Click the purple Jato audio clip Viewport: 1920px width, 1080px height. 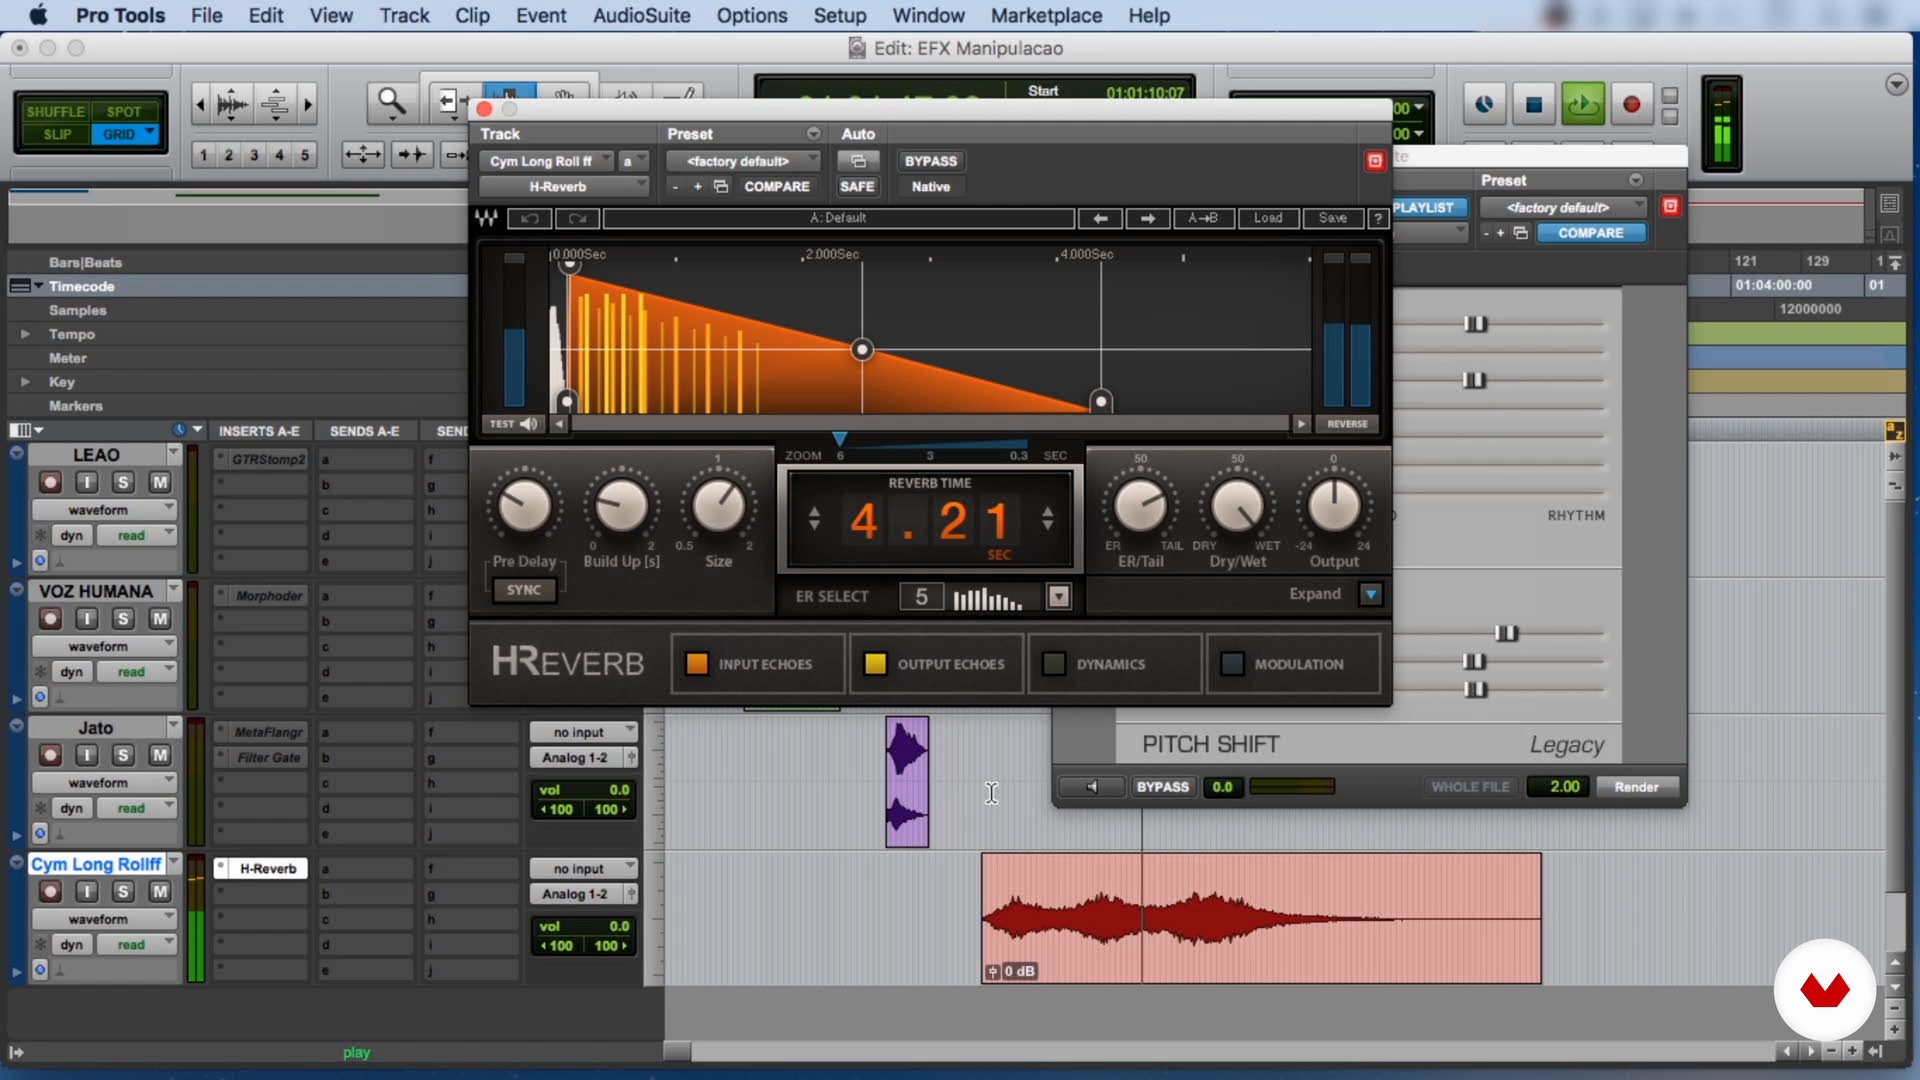point(907,782)
